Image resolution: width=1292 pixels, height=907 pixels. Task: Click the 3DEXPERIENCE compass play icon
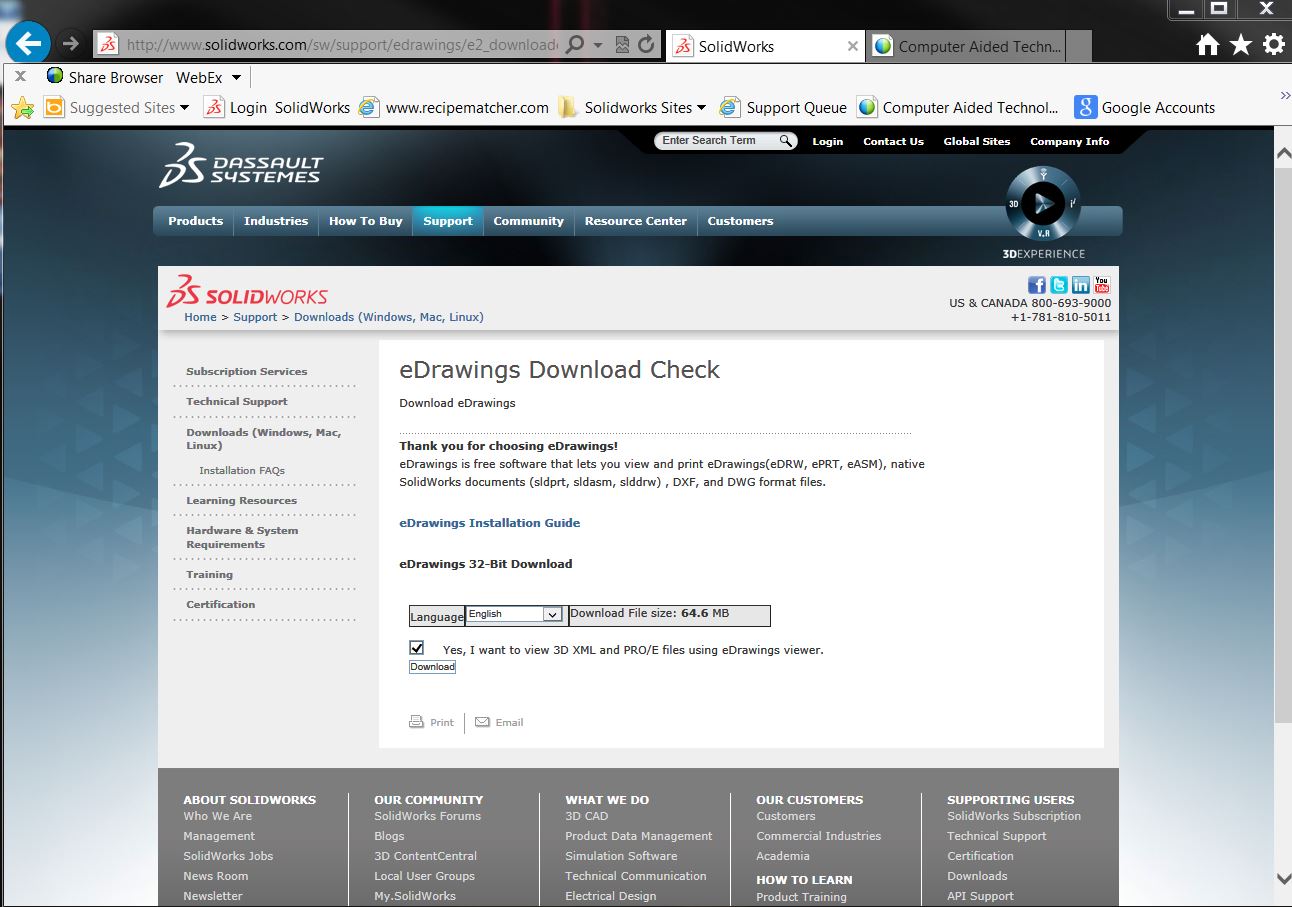(x=1043, y=204)
